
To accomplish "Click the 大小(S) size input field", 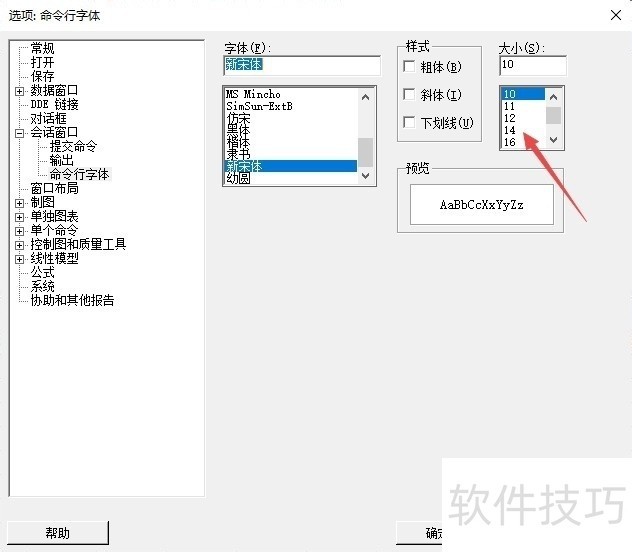I will click(x=533, y=66).
